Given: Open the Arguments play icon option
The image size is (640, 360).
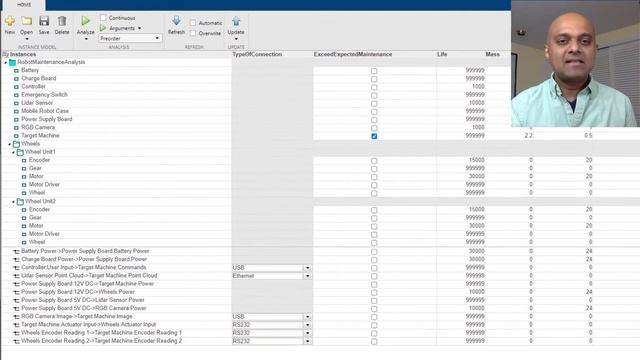Looking at the screenshot, I should (103, 28).
